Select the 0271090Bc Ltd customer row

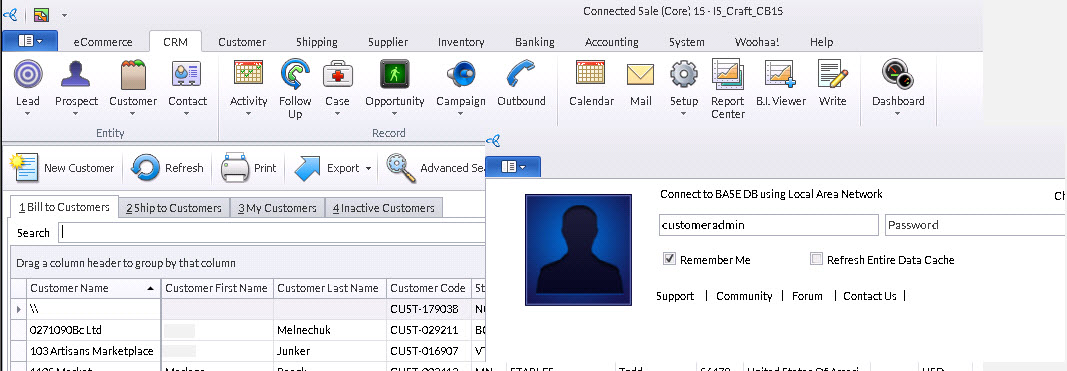coord(248,330)
